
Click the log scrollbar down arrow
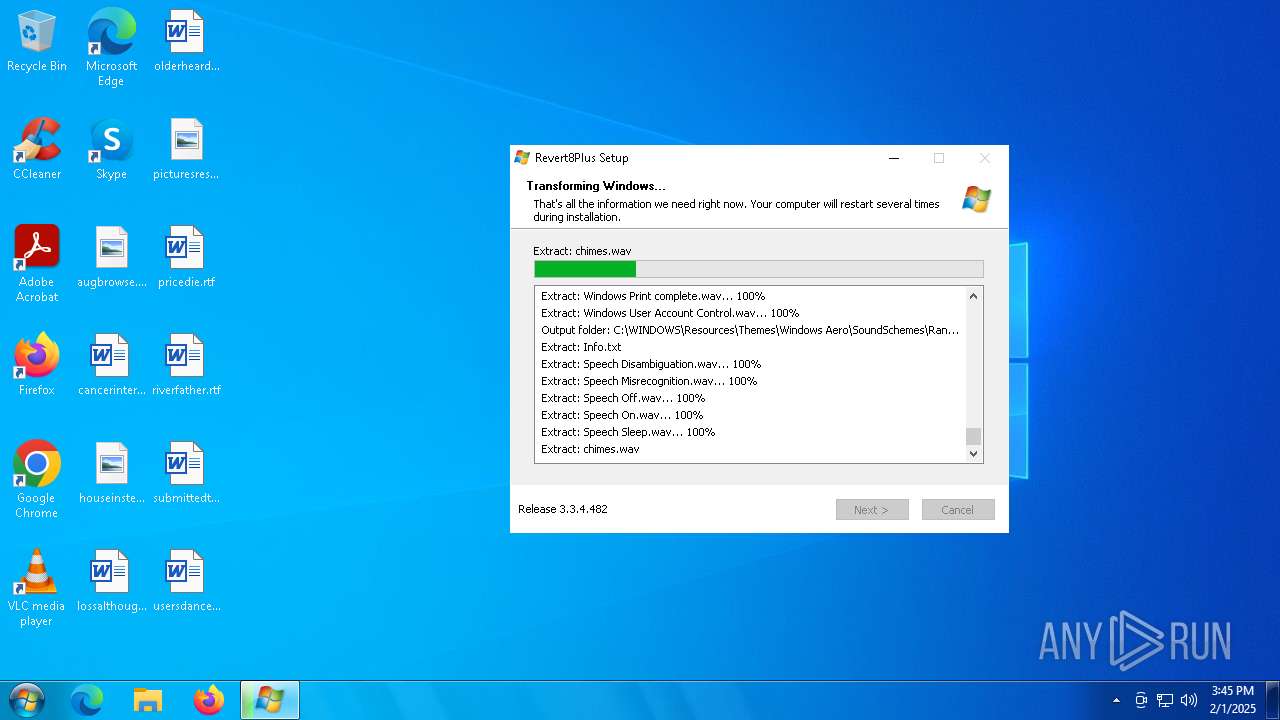pos(974,454)
